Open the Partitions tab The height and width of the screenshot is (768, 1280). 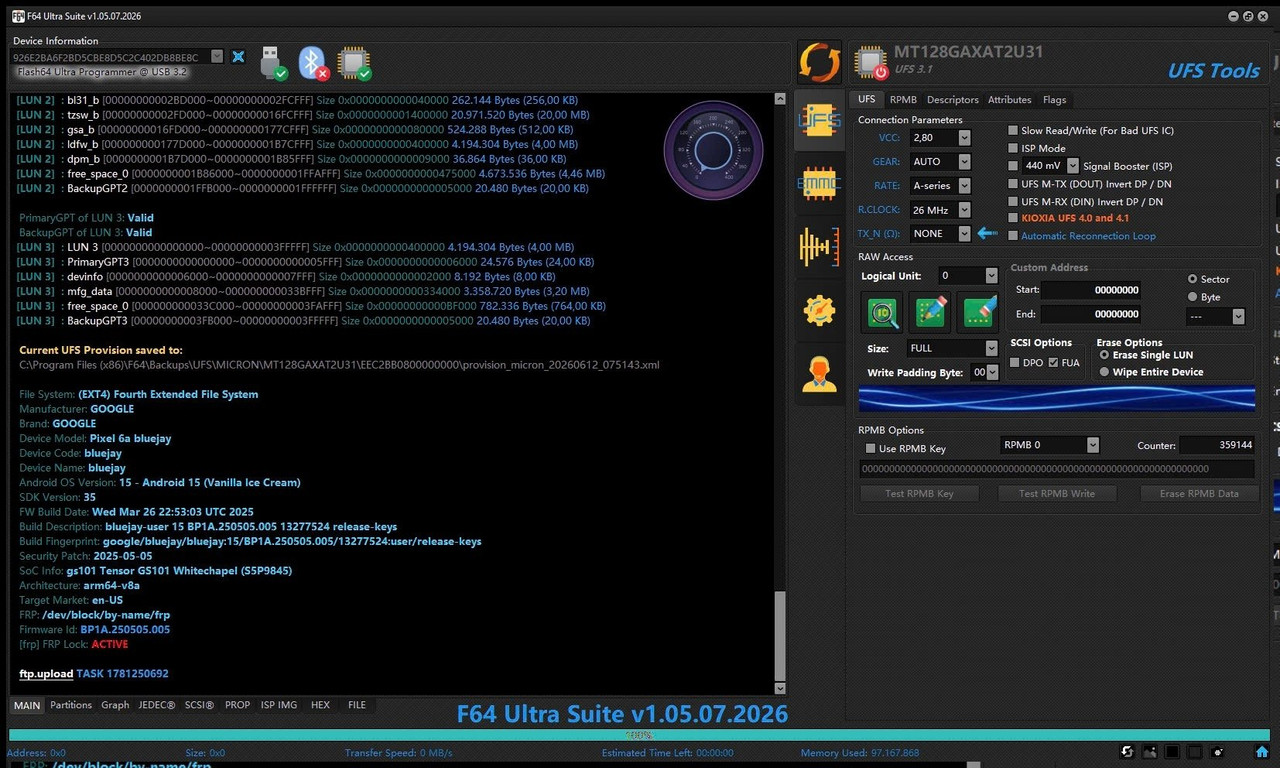pos(71,705)
